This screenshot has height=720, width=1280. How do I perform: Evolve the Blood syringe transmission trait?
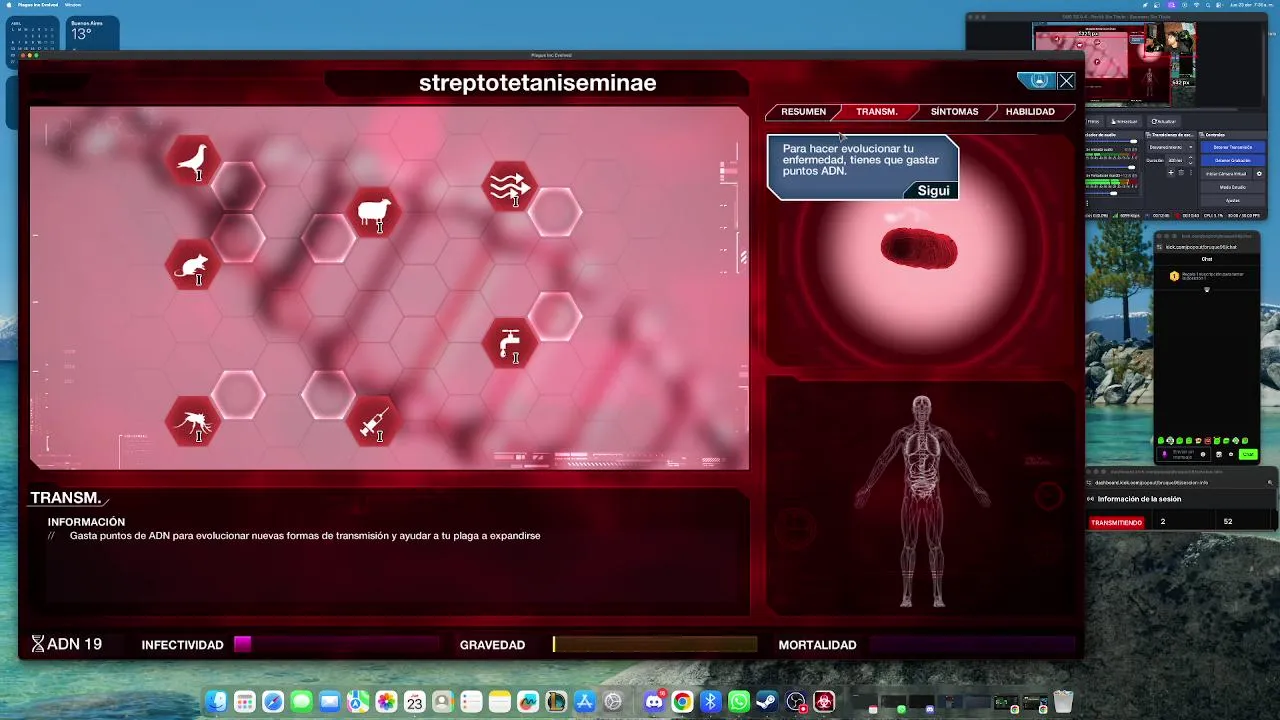click(373, 422)
